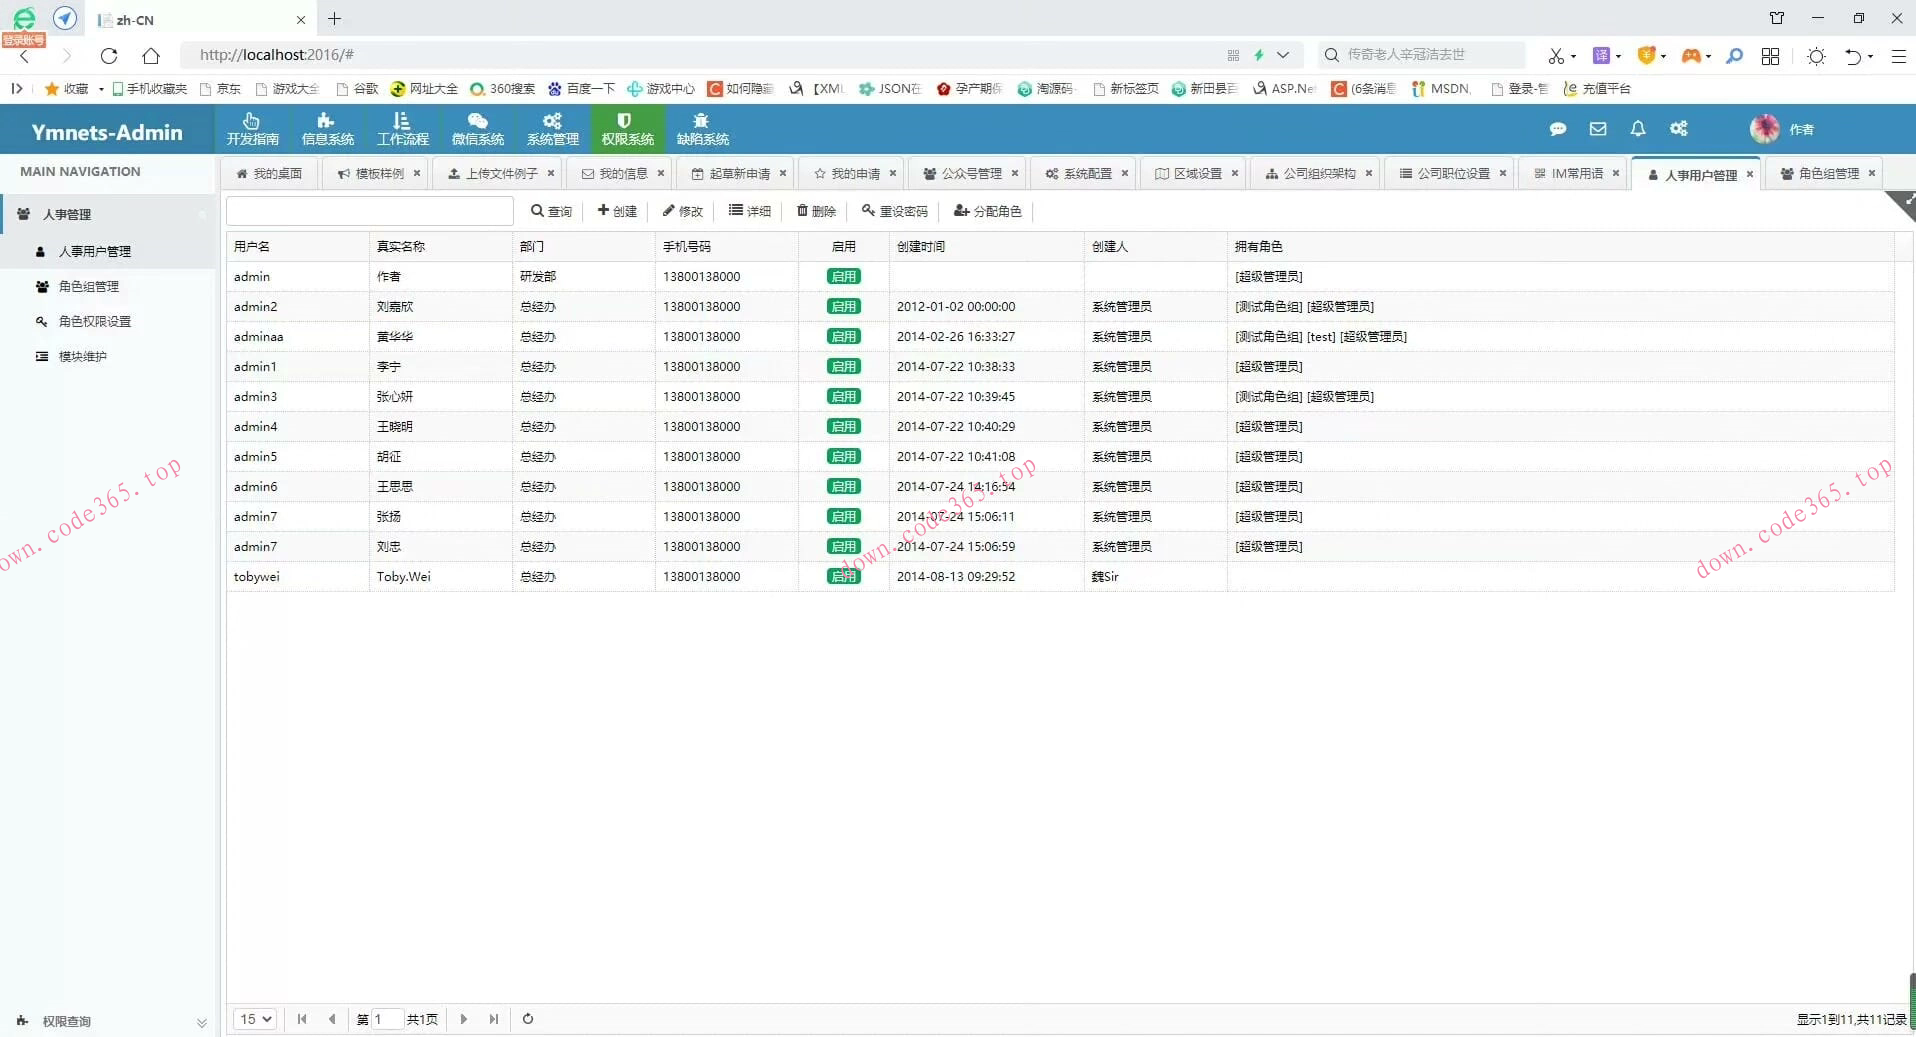The width and height of the screenshot is (1916, 1037).
Task: Toggle the 启用 status for the admin row
Action: click(x=843, y=276)
